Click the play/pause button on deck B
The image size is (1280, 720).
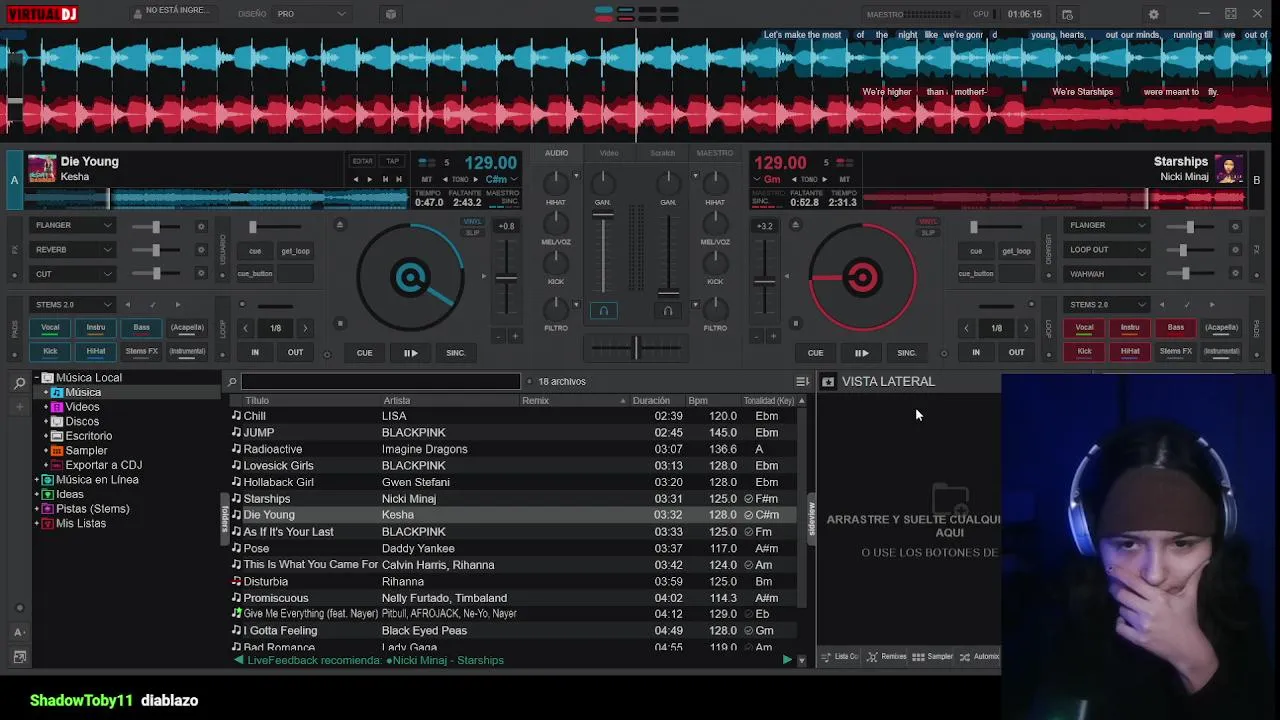[x=861, y=353]
